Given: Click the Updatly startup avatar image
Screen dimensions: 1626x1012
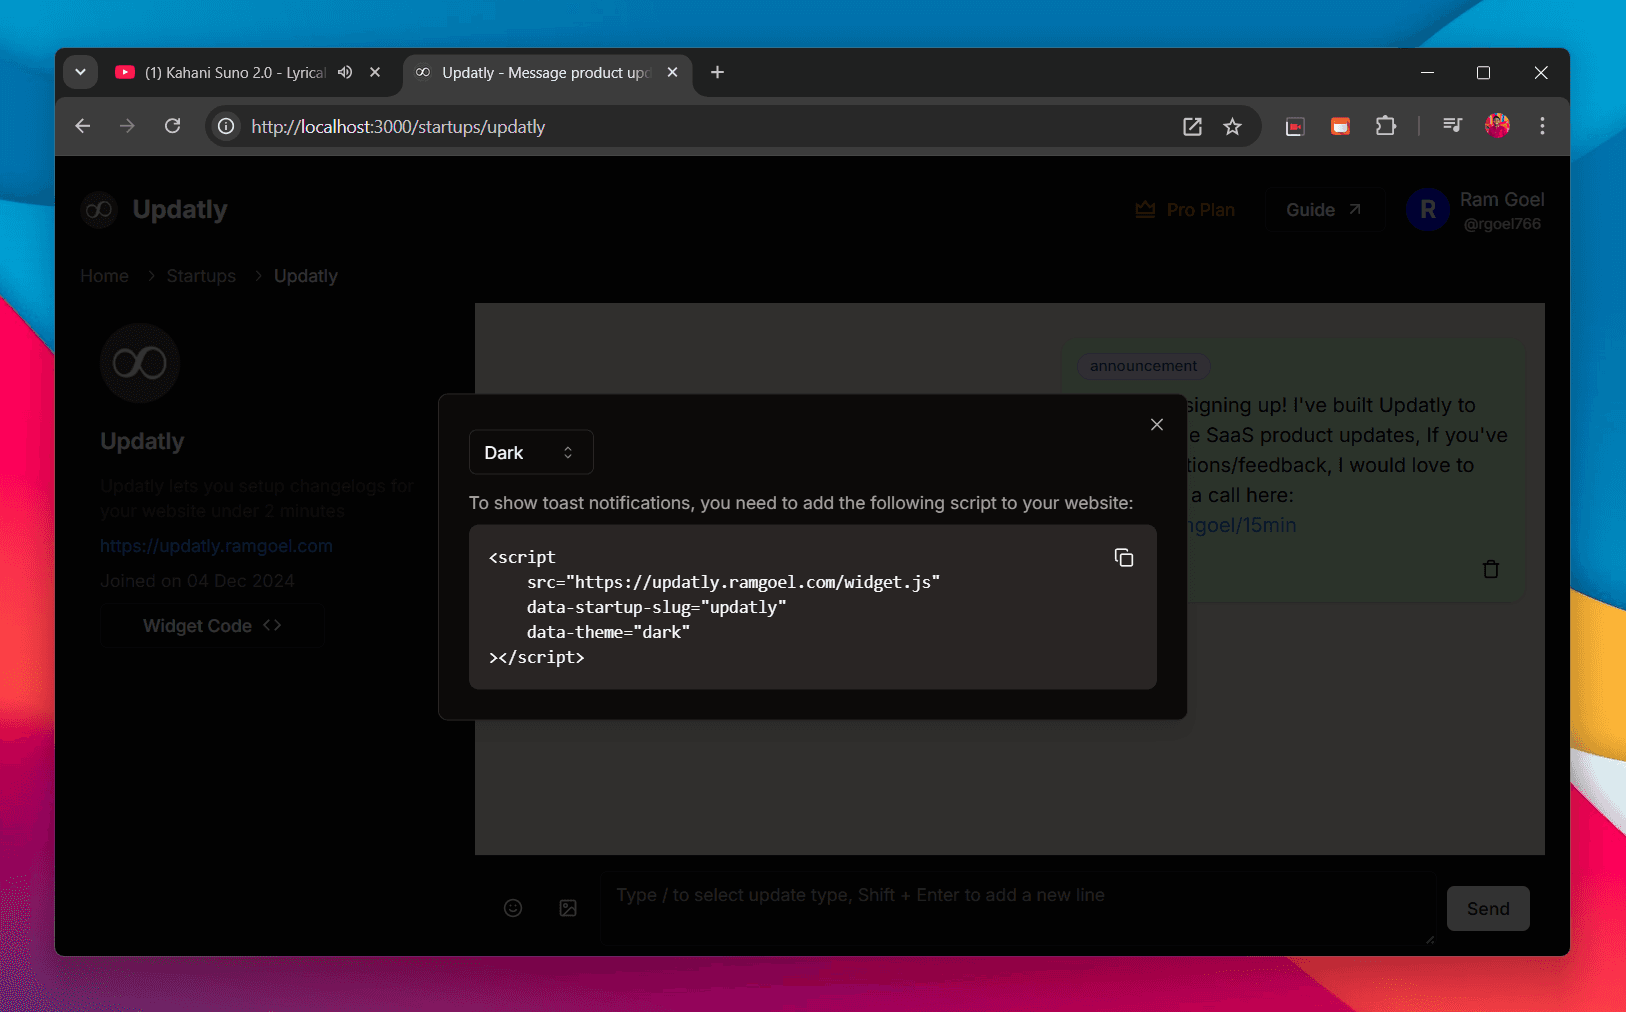Looking at the screenshot, I should point(140,363).
